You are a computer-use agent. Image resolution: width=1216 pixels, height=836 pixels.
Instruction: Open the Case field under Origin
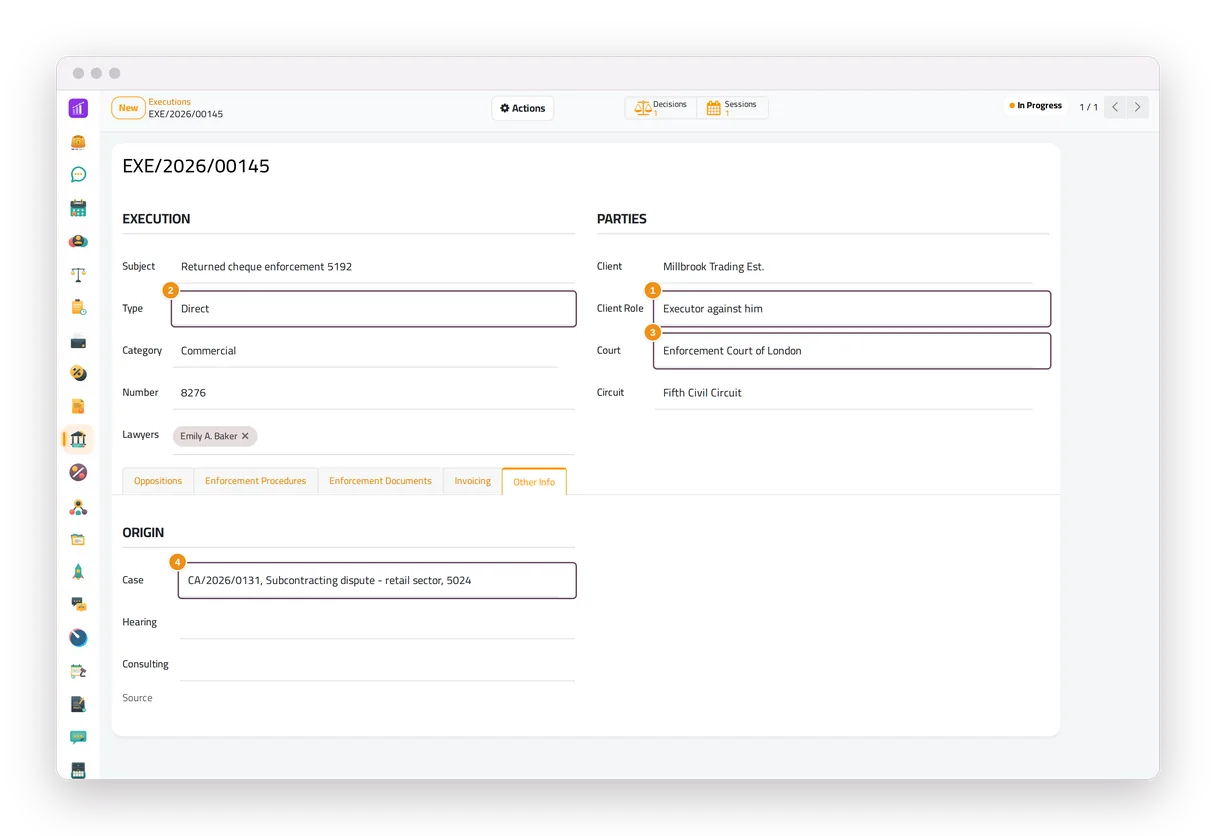(x=377, y=581)
